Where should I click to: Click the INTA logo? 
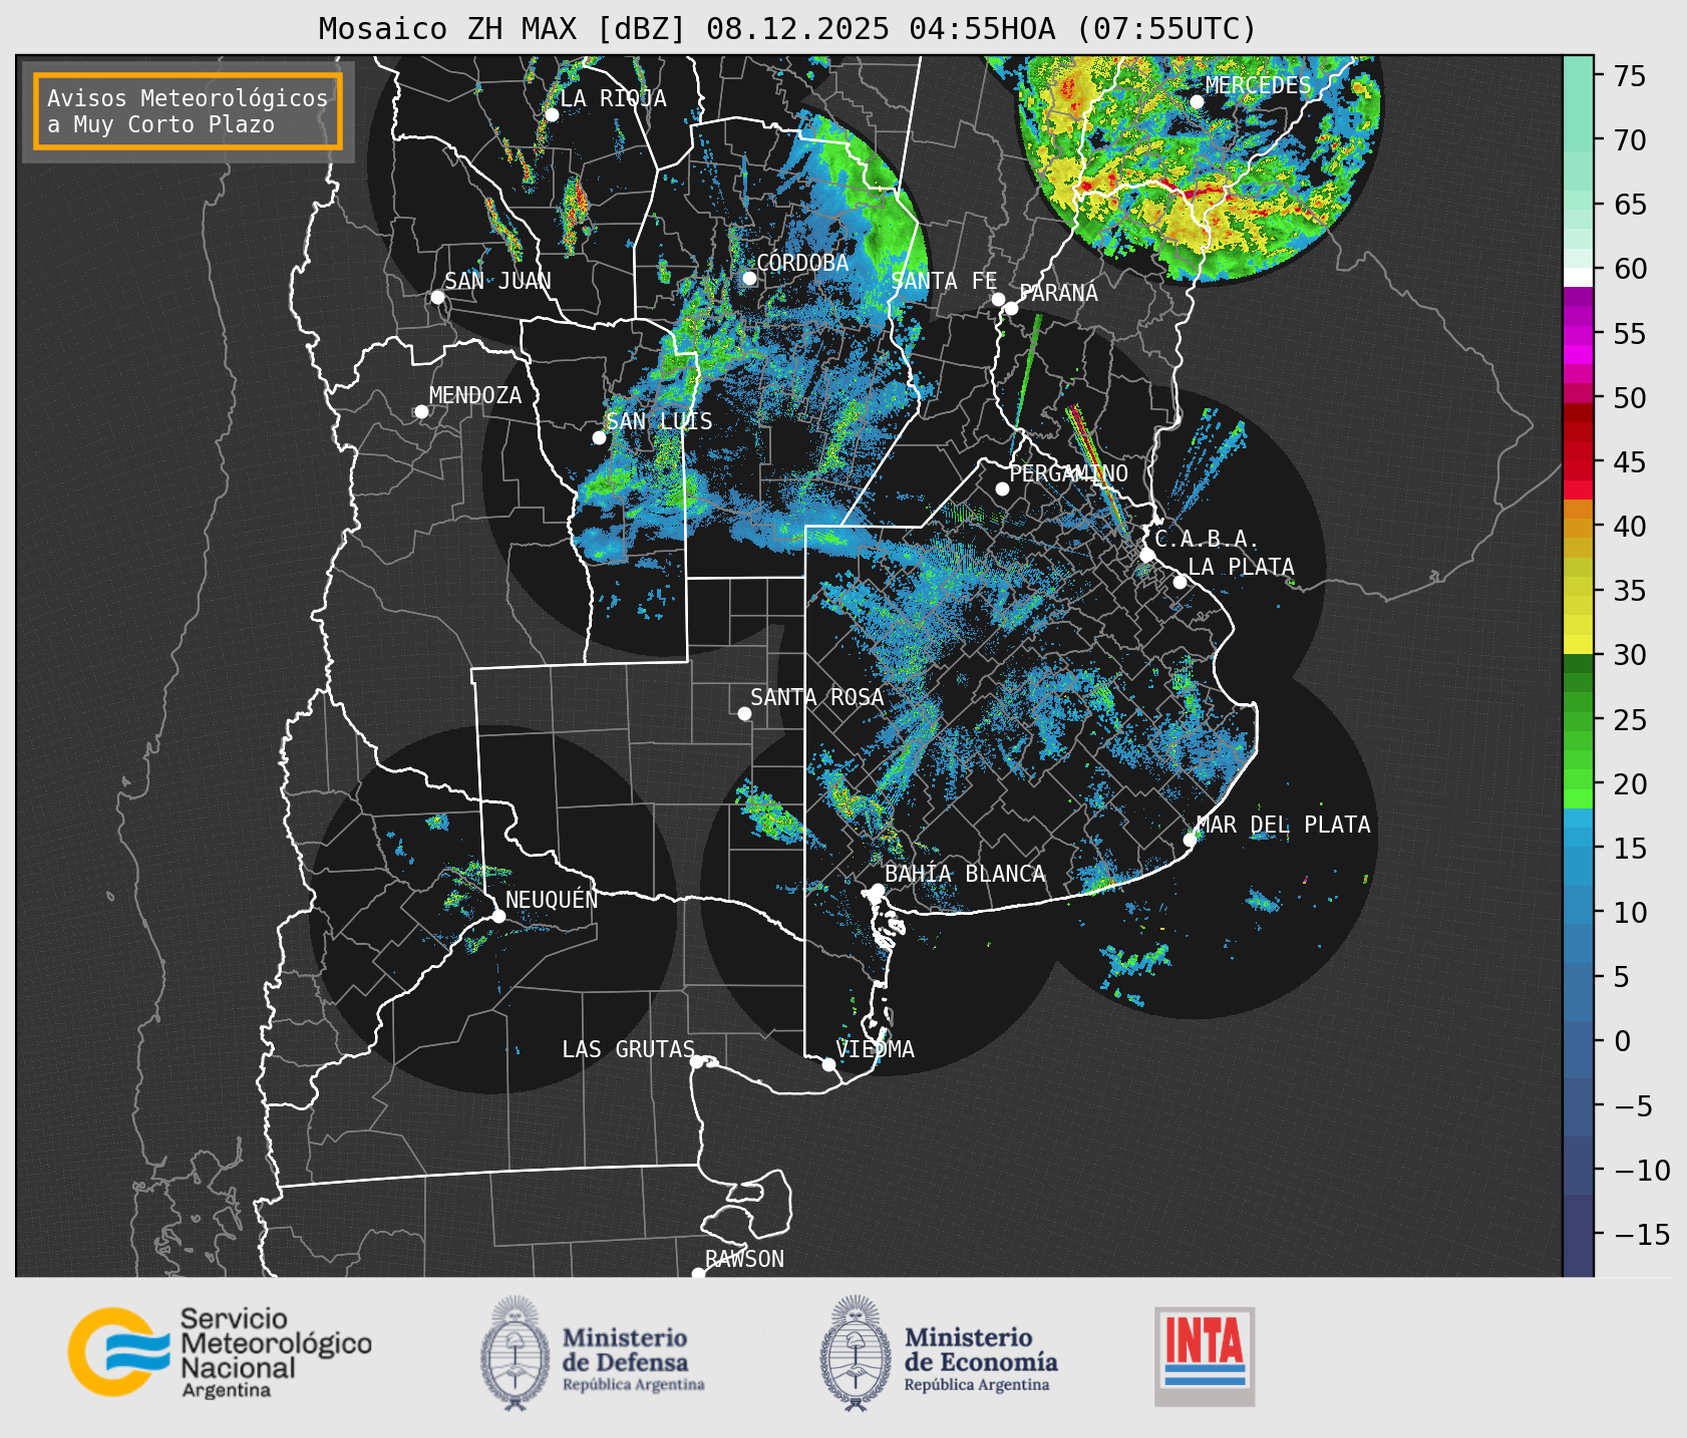pos(1204,1355)
